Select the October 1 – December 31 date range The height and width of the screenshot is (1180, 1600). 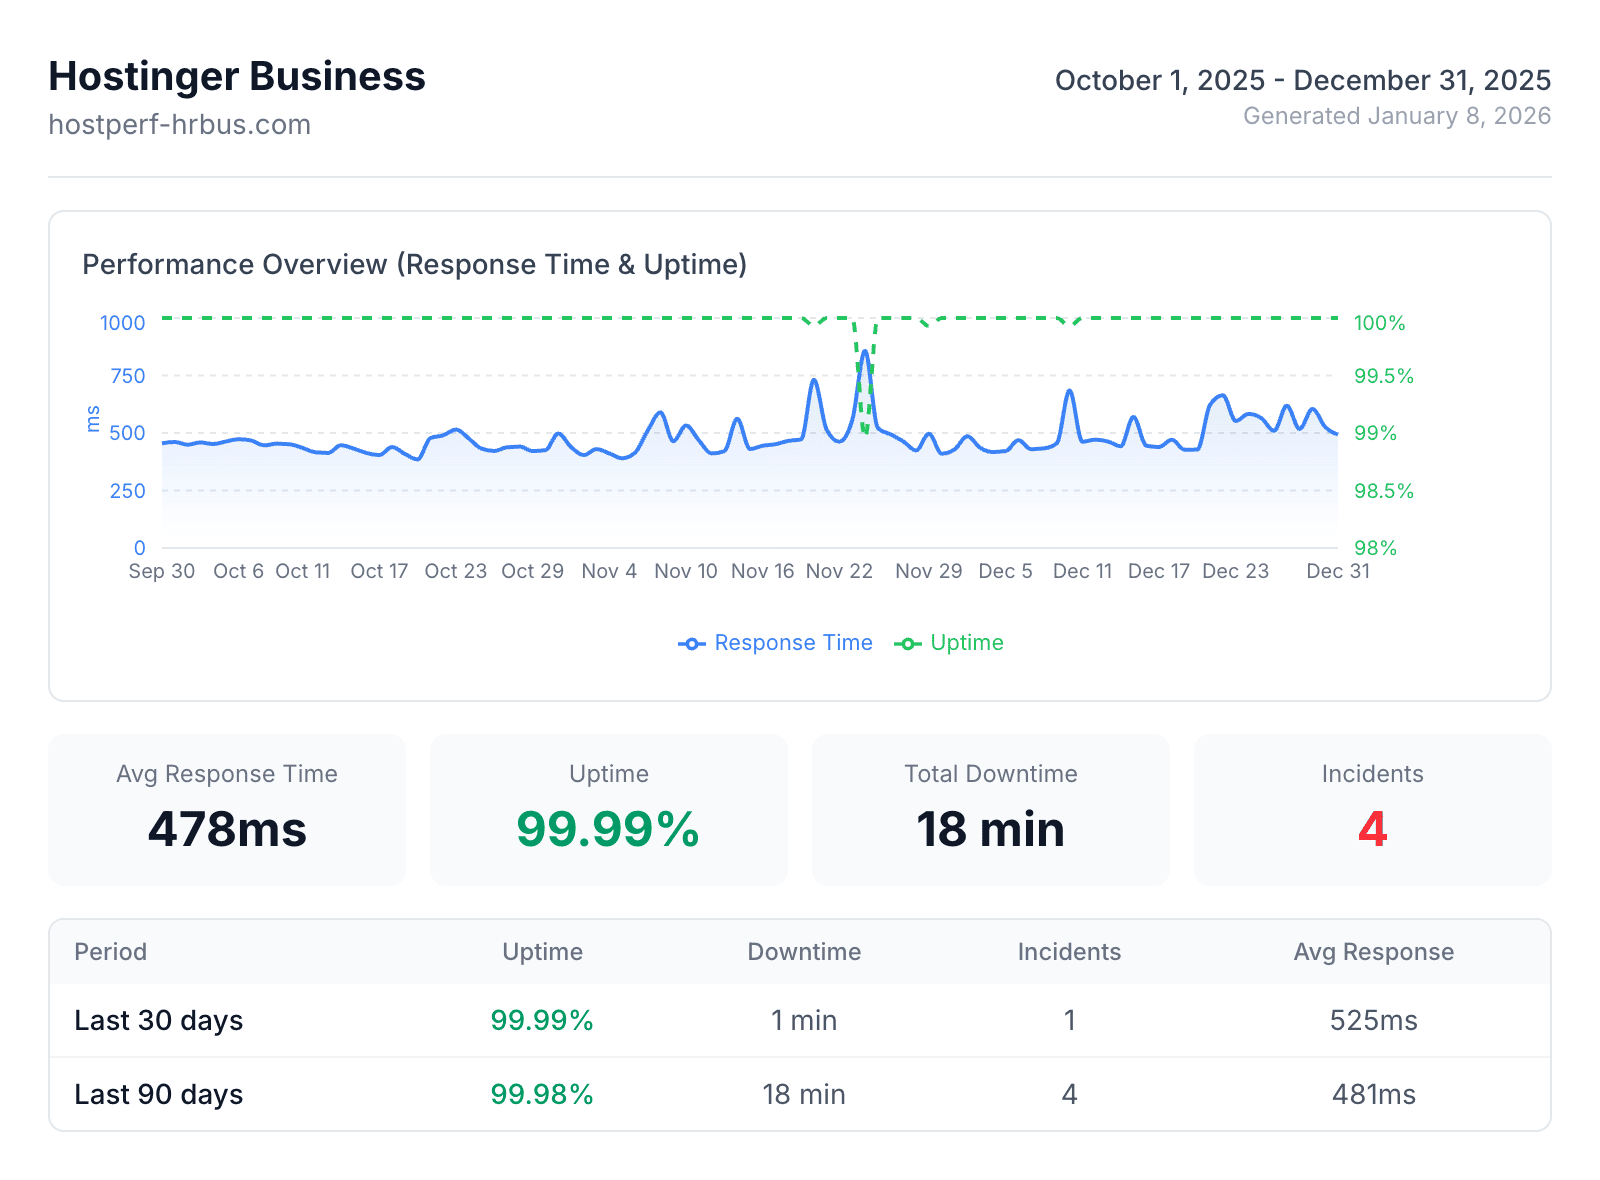(x=1302, y=80)
